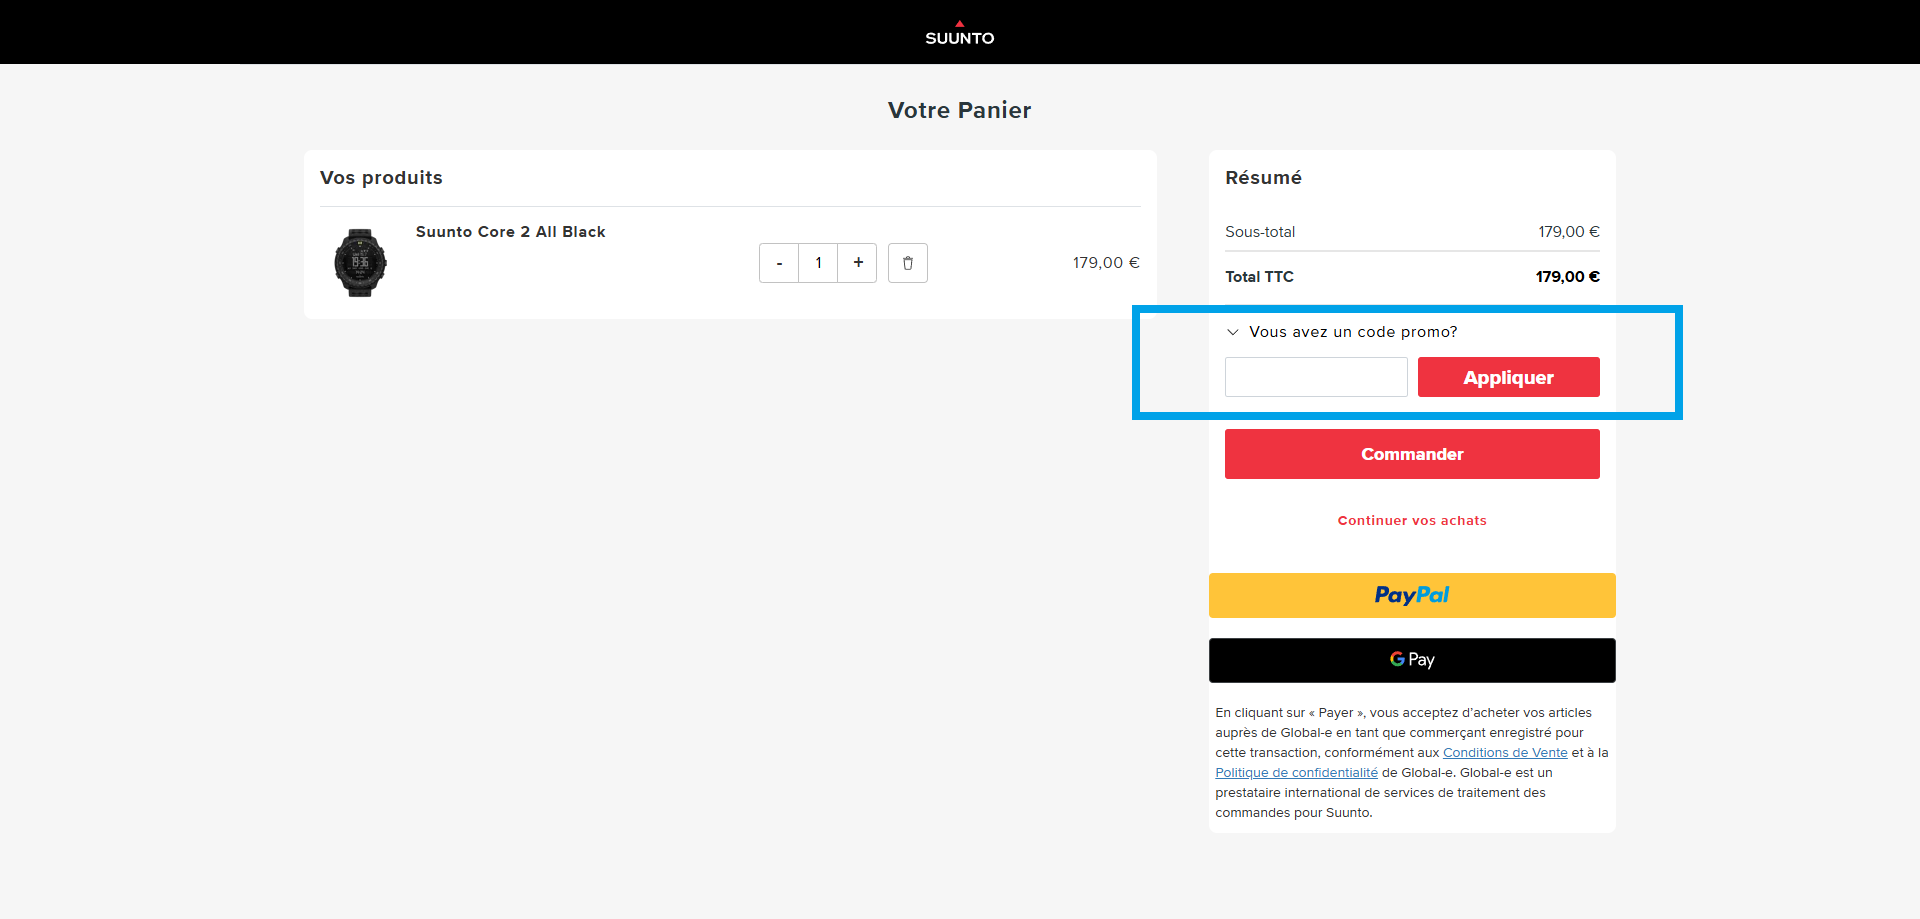Open the Politique de confidentialité link
This screenshot has height=919, width=1920.
[1296, 773]
